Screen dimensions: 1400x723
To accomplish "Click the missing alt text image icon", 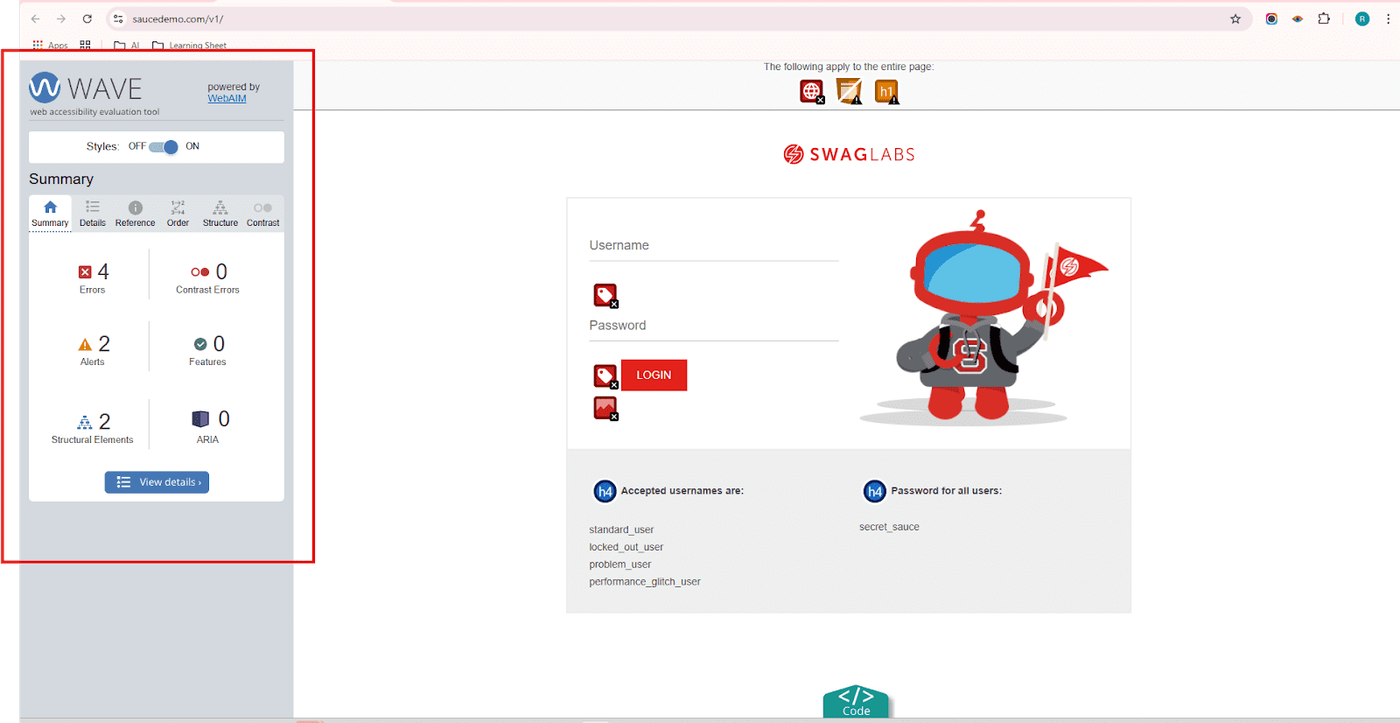I will [606, 408].
